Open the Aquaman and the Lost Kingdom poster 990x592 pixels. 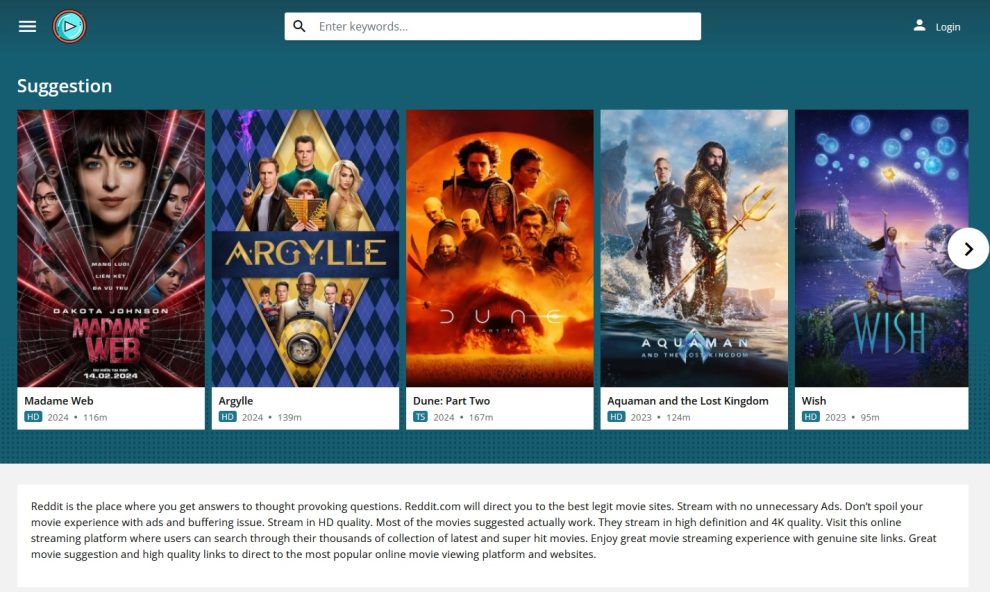(x=695, y=248)
